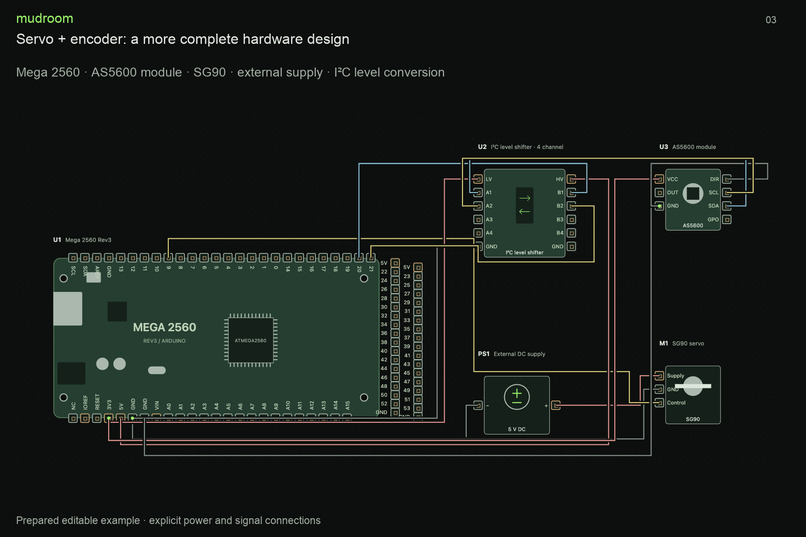Click the pin 23 pad on the double header
806x537 pixels.
(418, 276)
